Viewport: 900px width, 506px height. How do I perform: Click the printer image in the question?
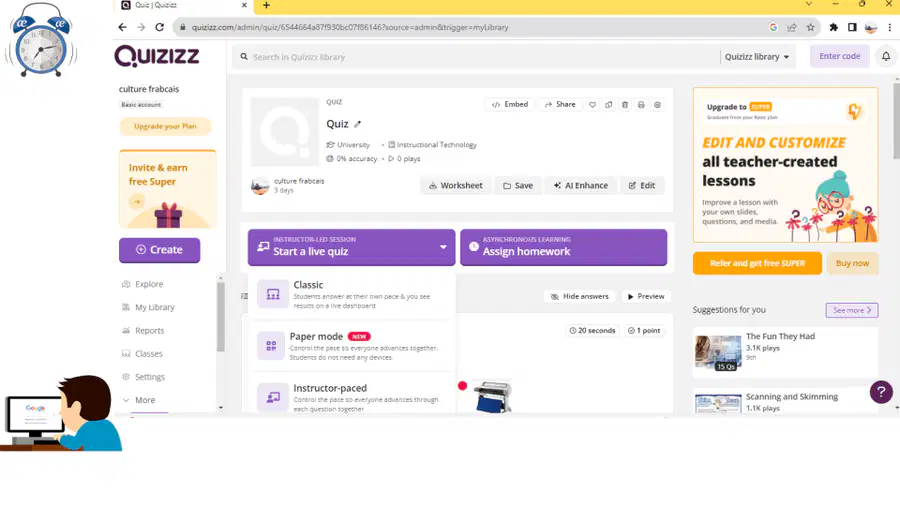coord(492,396)
